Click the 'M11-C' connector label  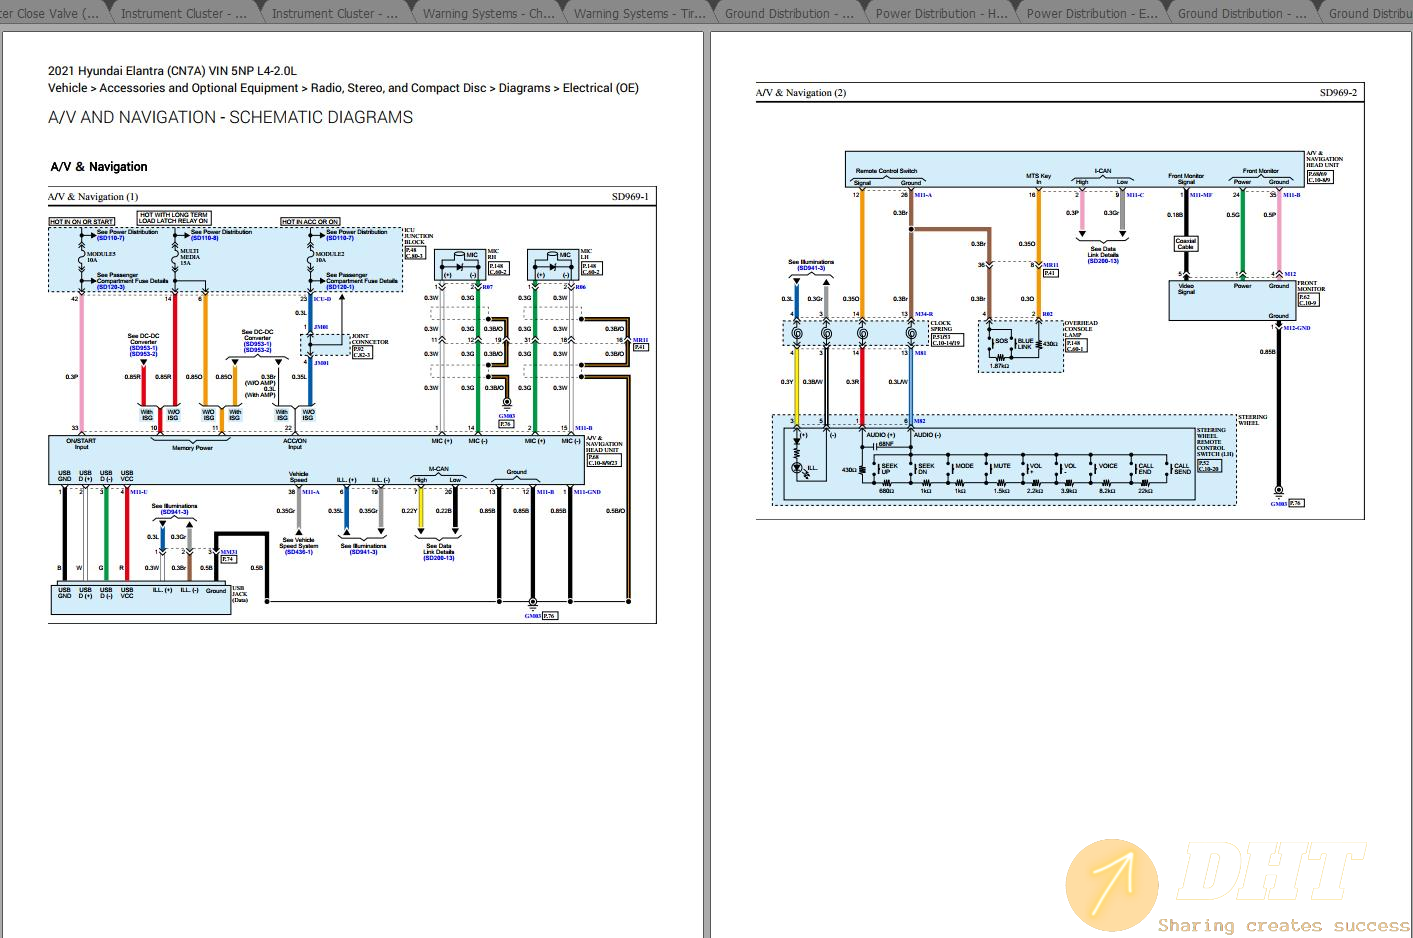1135,195
